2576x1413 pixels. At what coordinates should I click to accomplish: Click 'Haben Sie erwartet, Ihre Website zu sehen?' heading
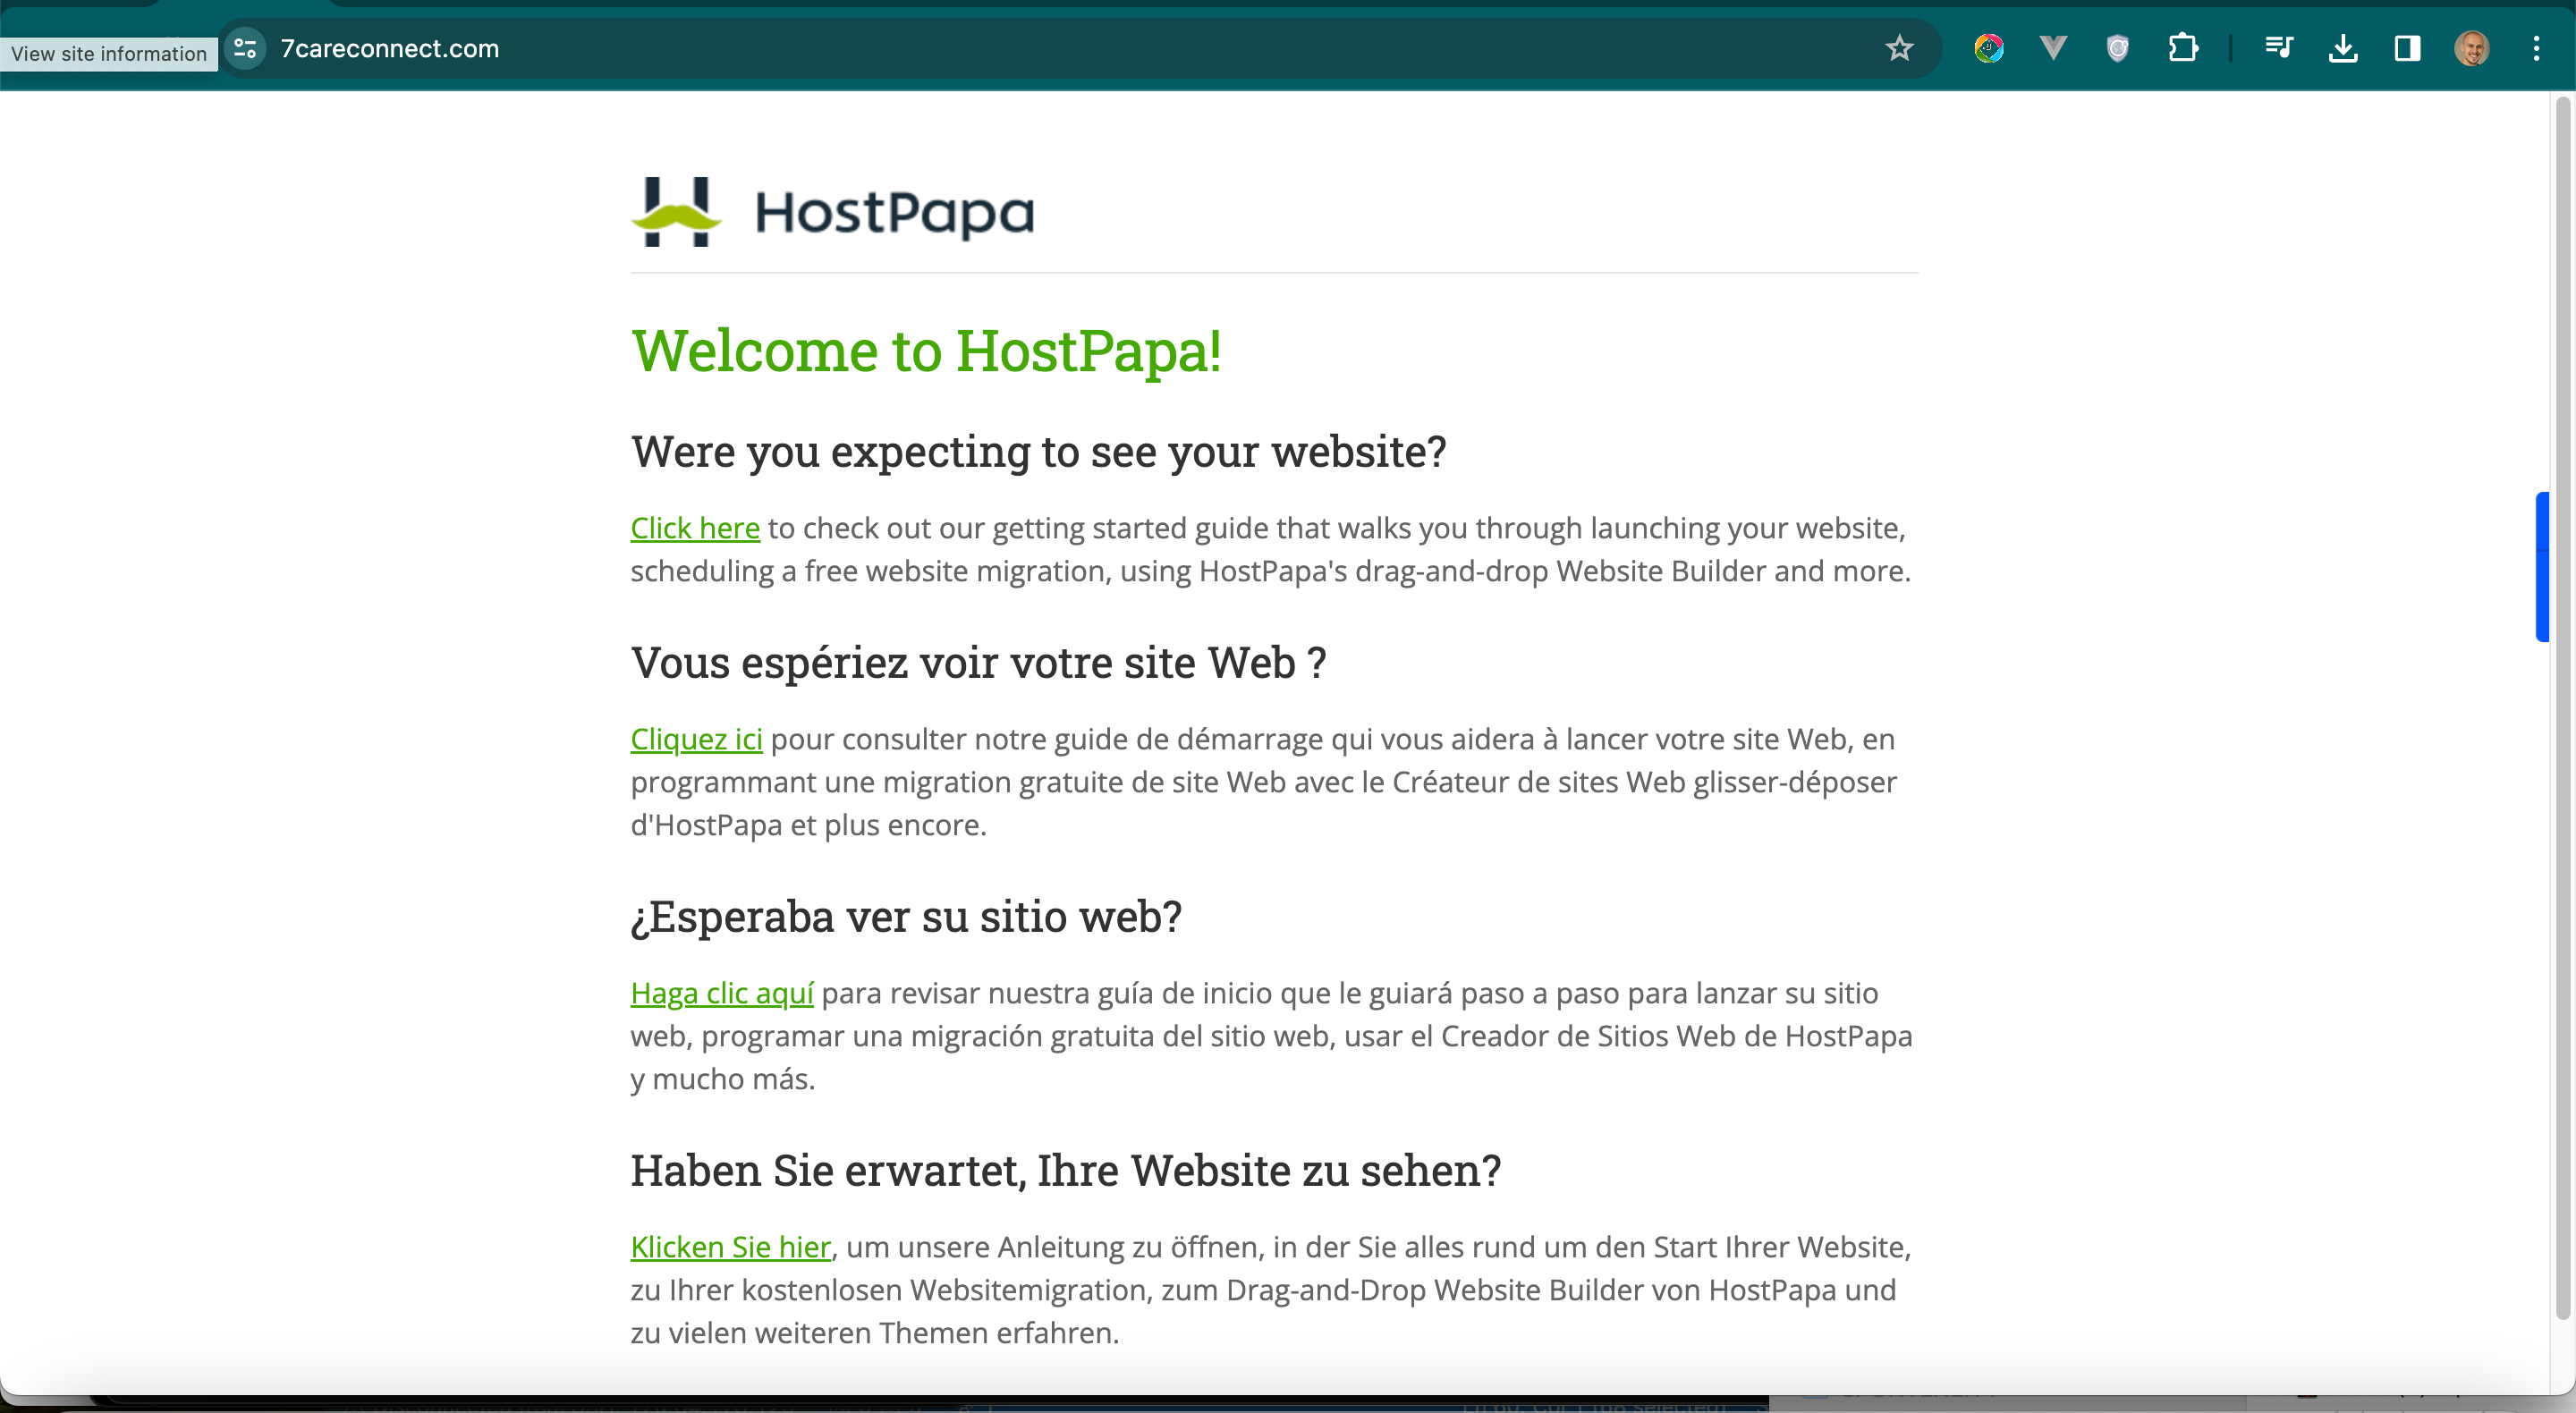1066,1171
